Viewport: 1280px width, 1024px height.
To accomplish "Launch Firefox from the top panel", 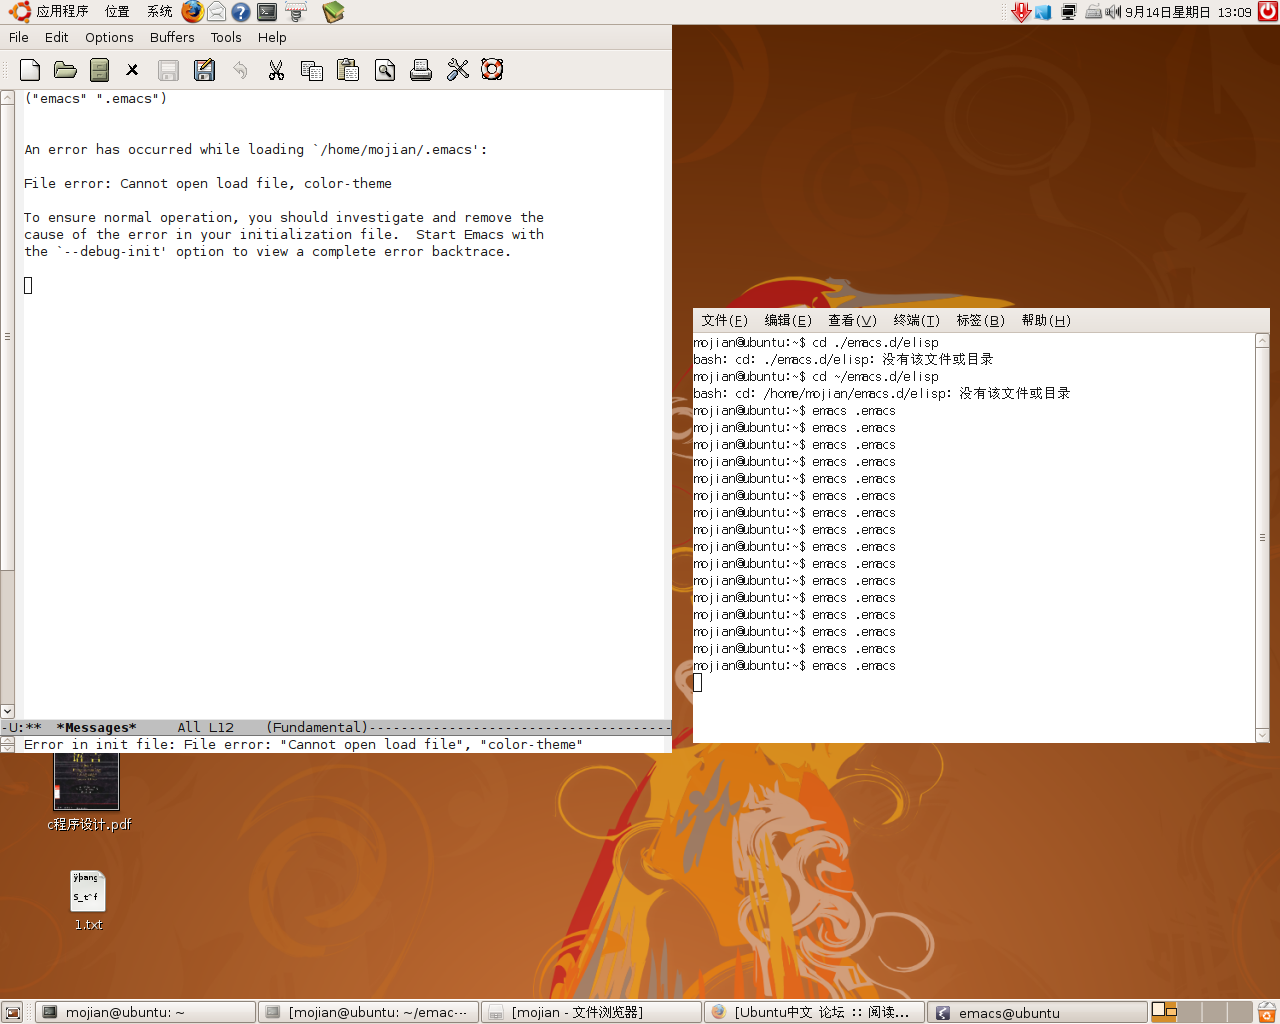I will click(x=192, y=12).
